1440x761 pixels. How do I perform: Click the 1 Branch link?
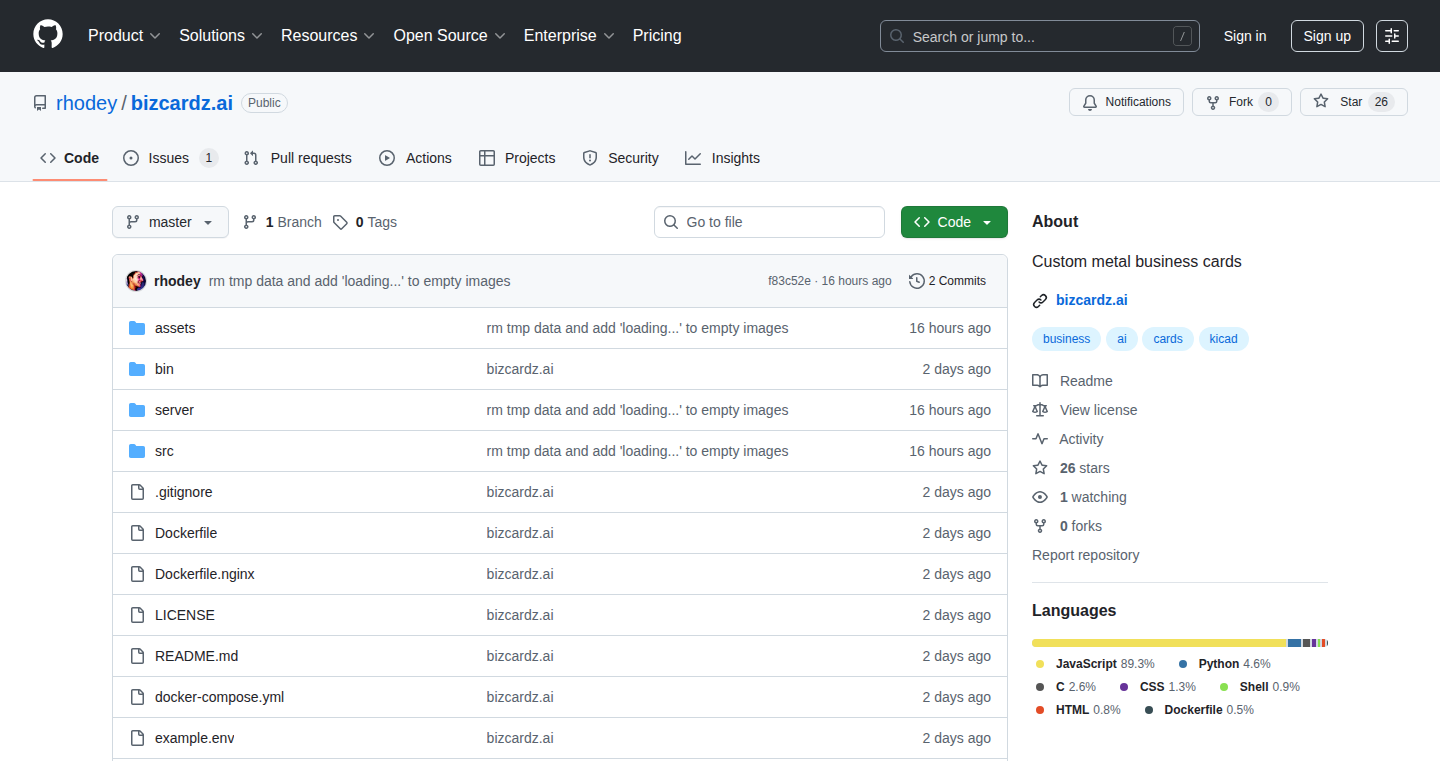coord(282,222)
